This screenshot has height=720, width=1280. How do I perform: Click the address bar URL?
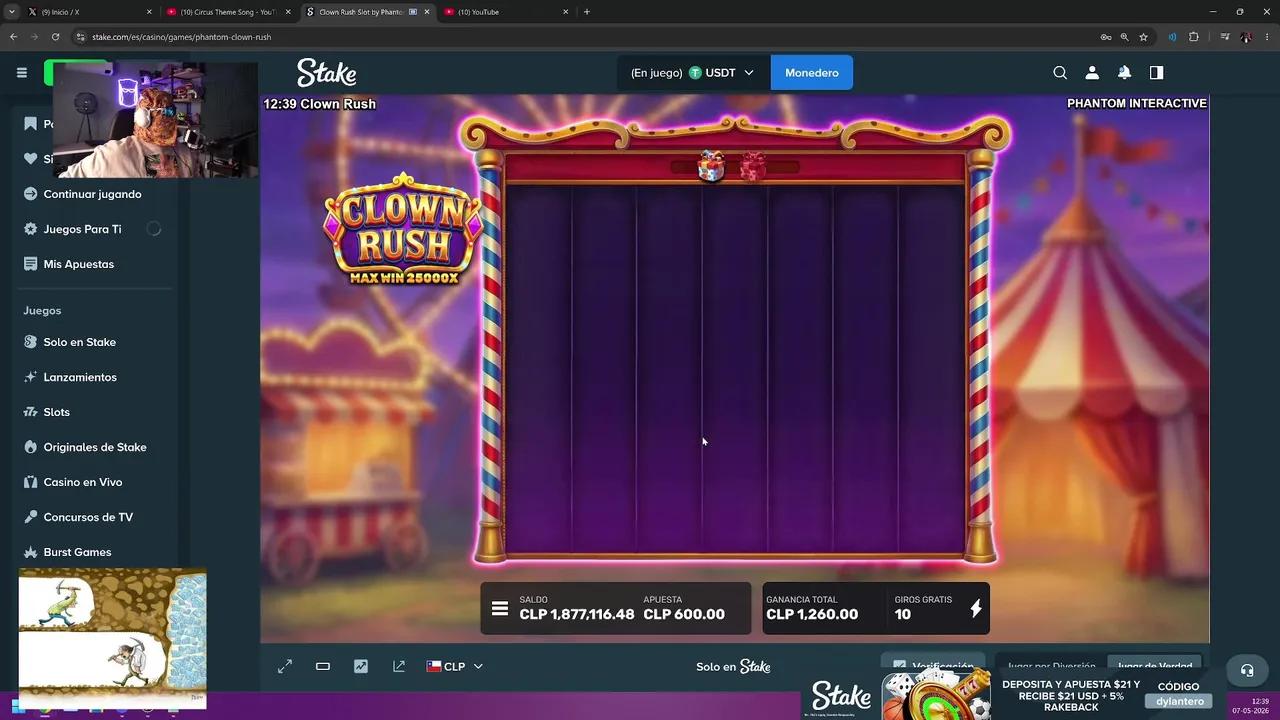coord(181,37)
